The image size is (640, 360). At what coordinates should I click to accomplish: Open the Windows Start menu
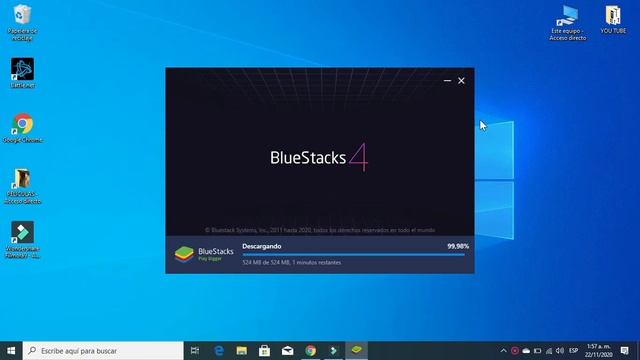(11, 351)
